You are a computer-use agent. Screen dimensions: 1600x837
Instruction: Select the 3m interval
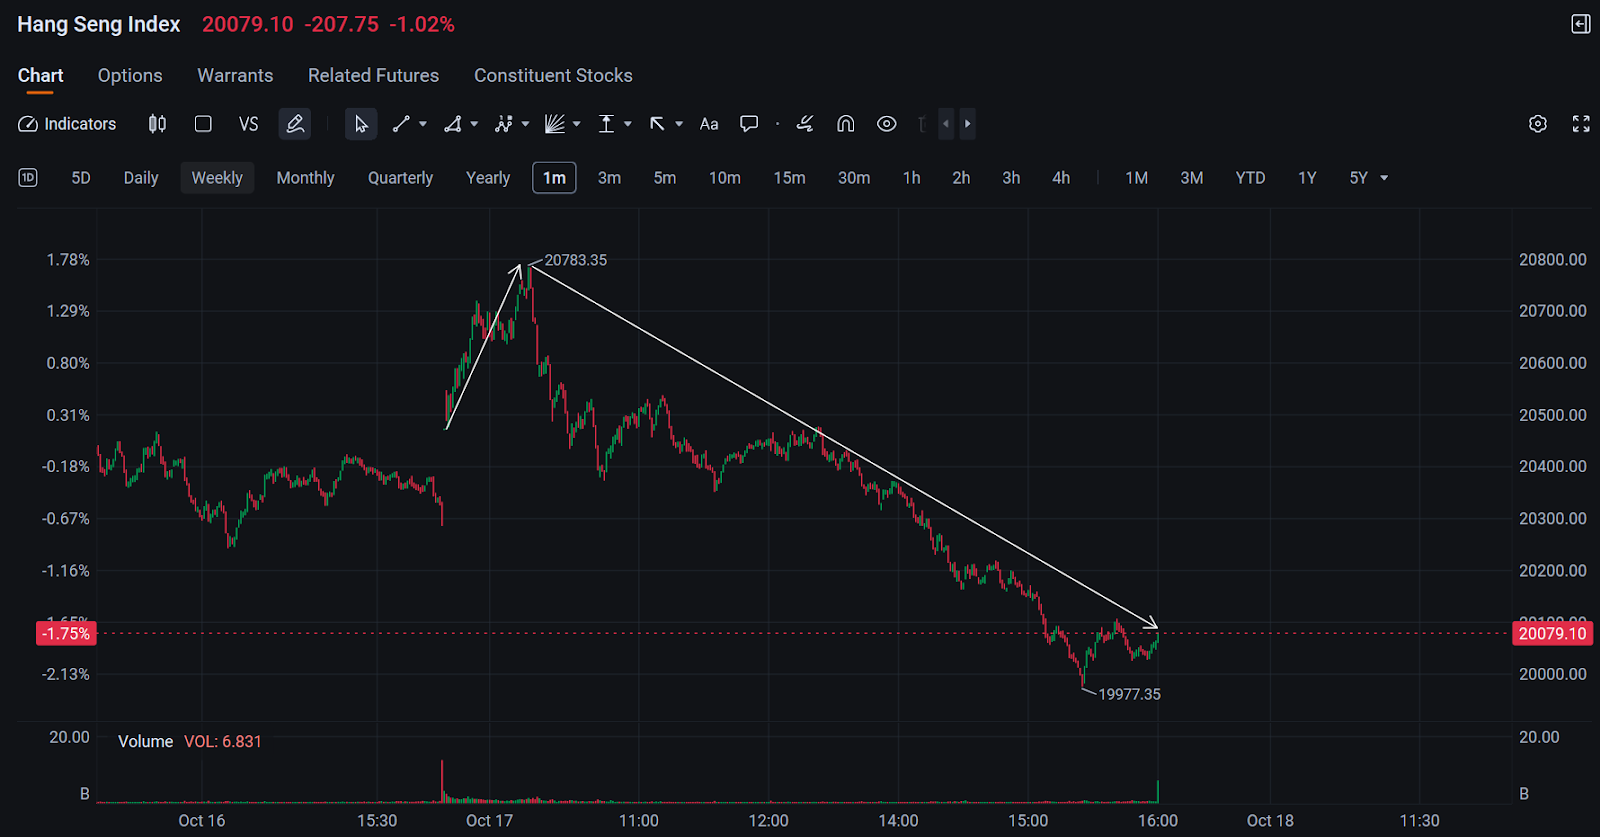click(x=609, y=178)
